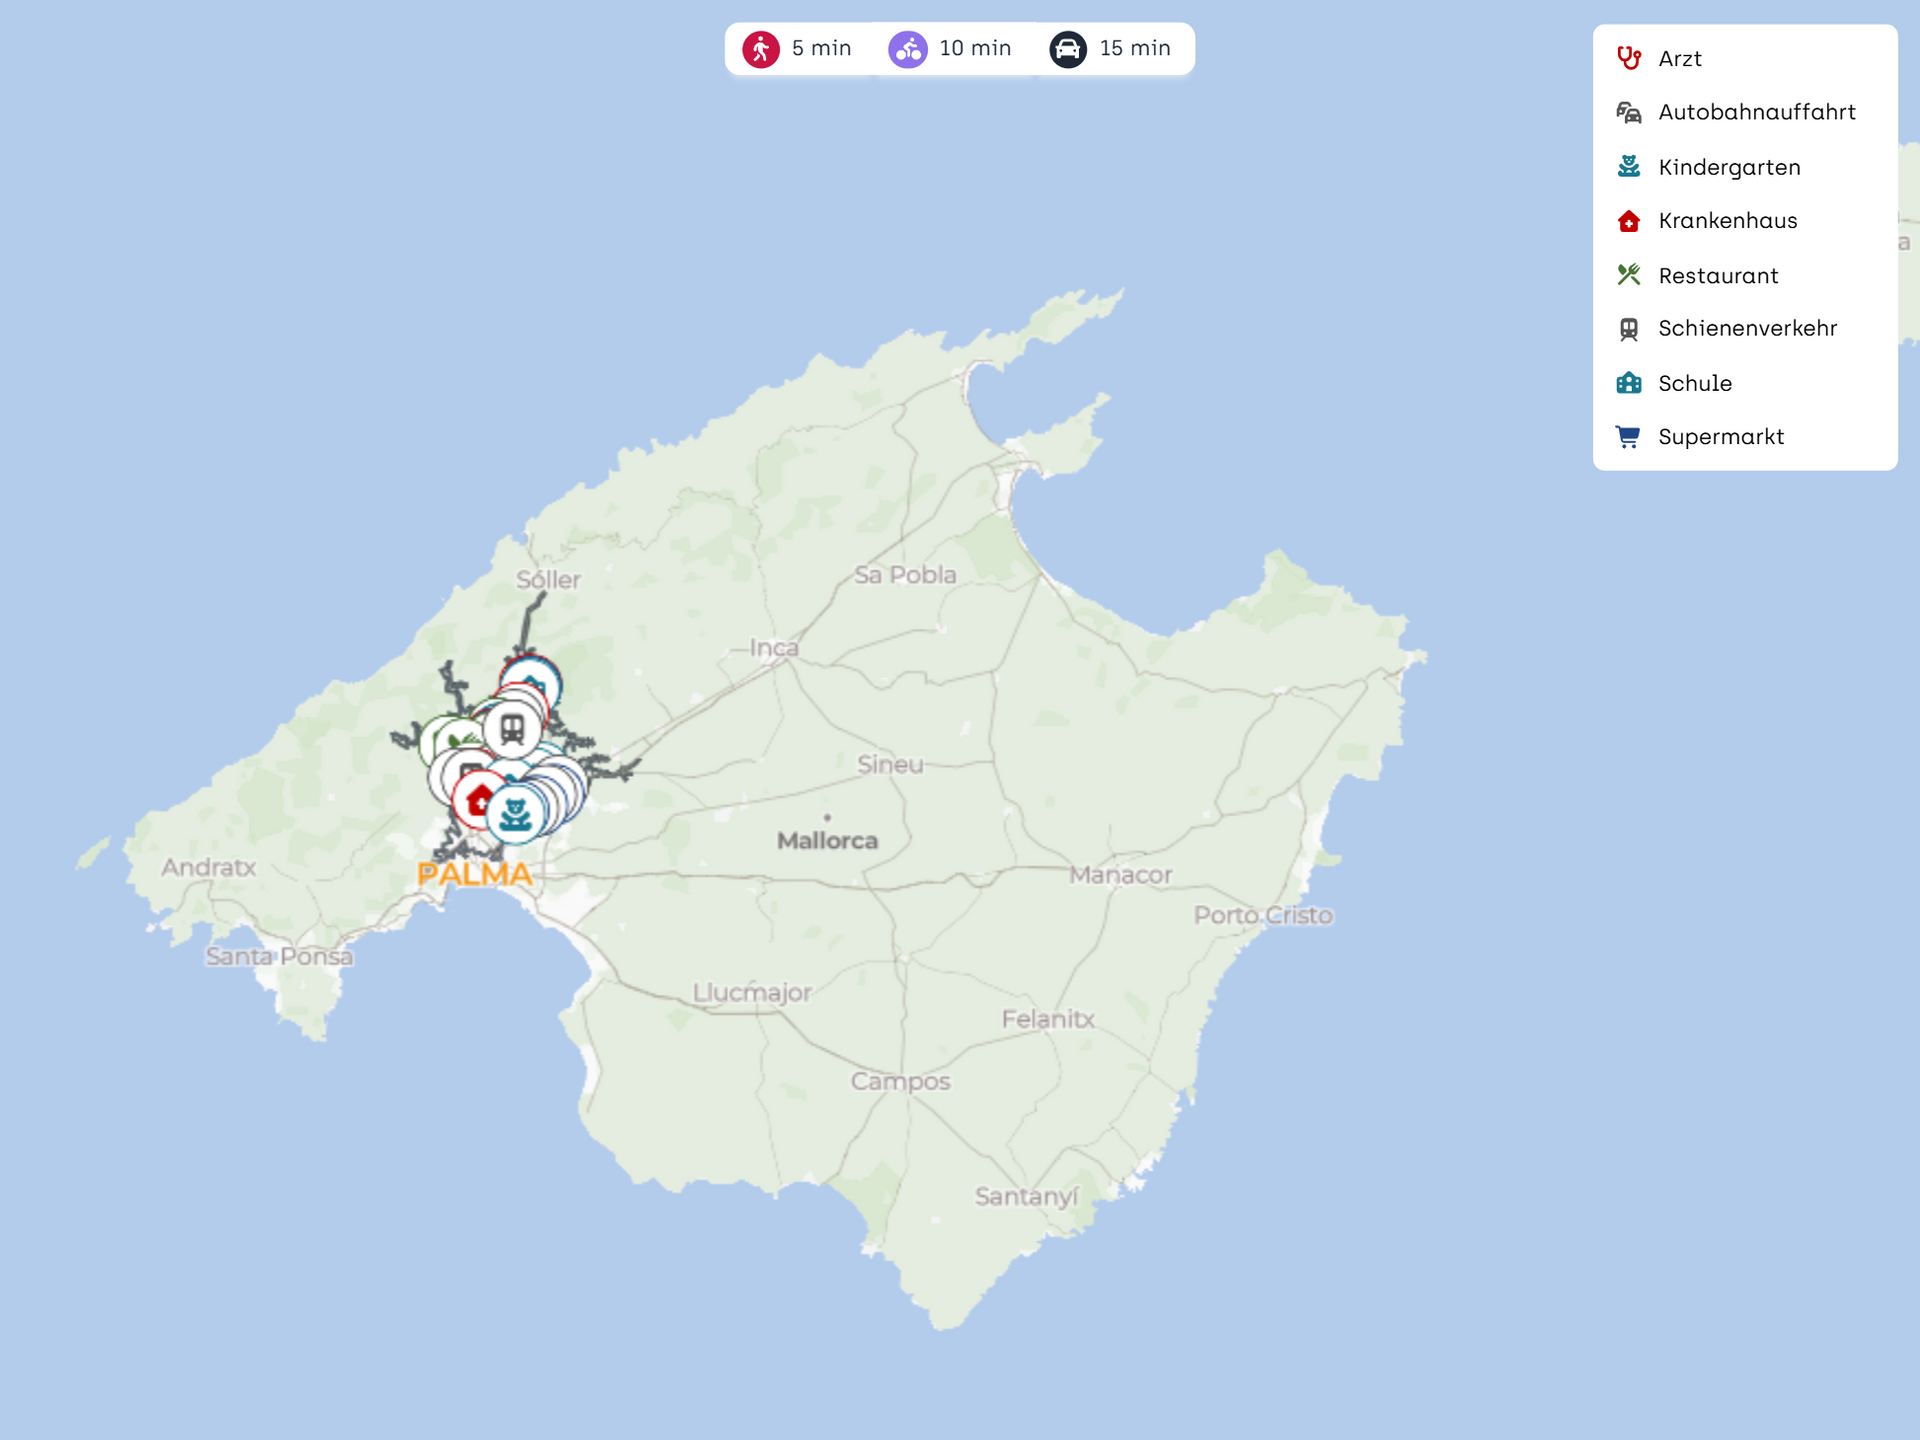Click the red hospital marker on map
1920x1440 pixels.
[477, 800]
